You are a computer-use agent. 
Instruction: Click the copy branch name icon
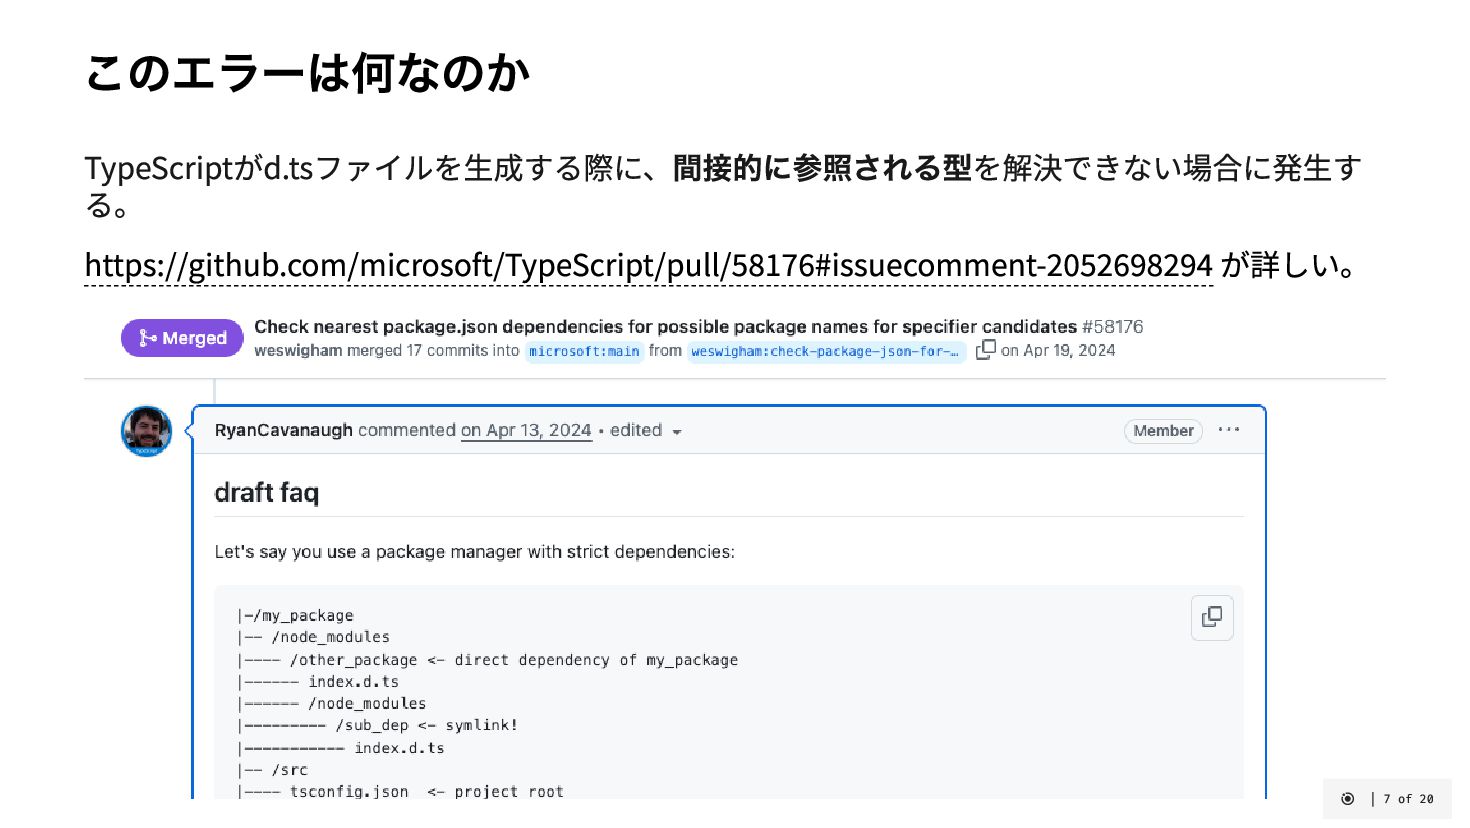click(x=986, y=349)
